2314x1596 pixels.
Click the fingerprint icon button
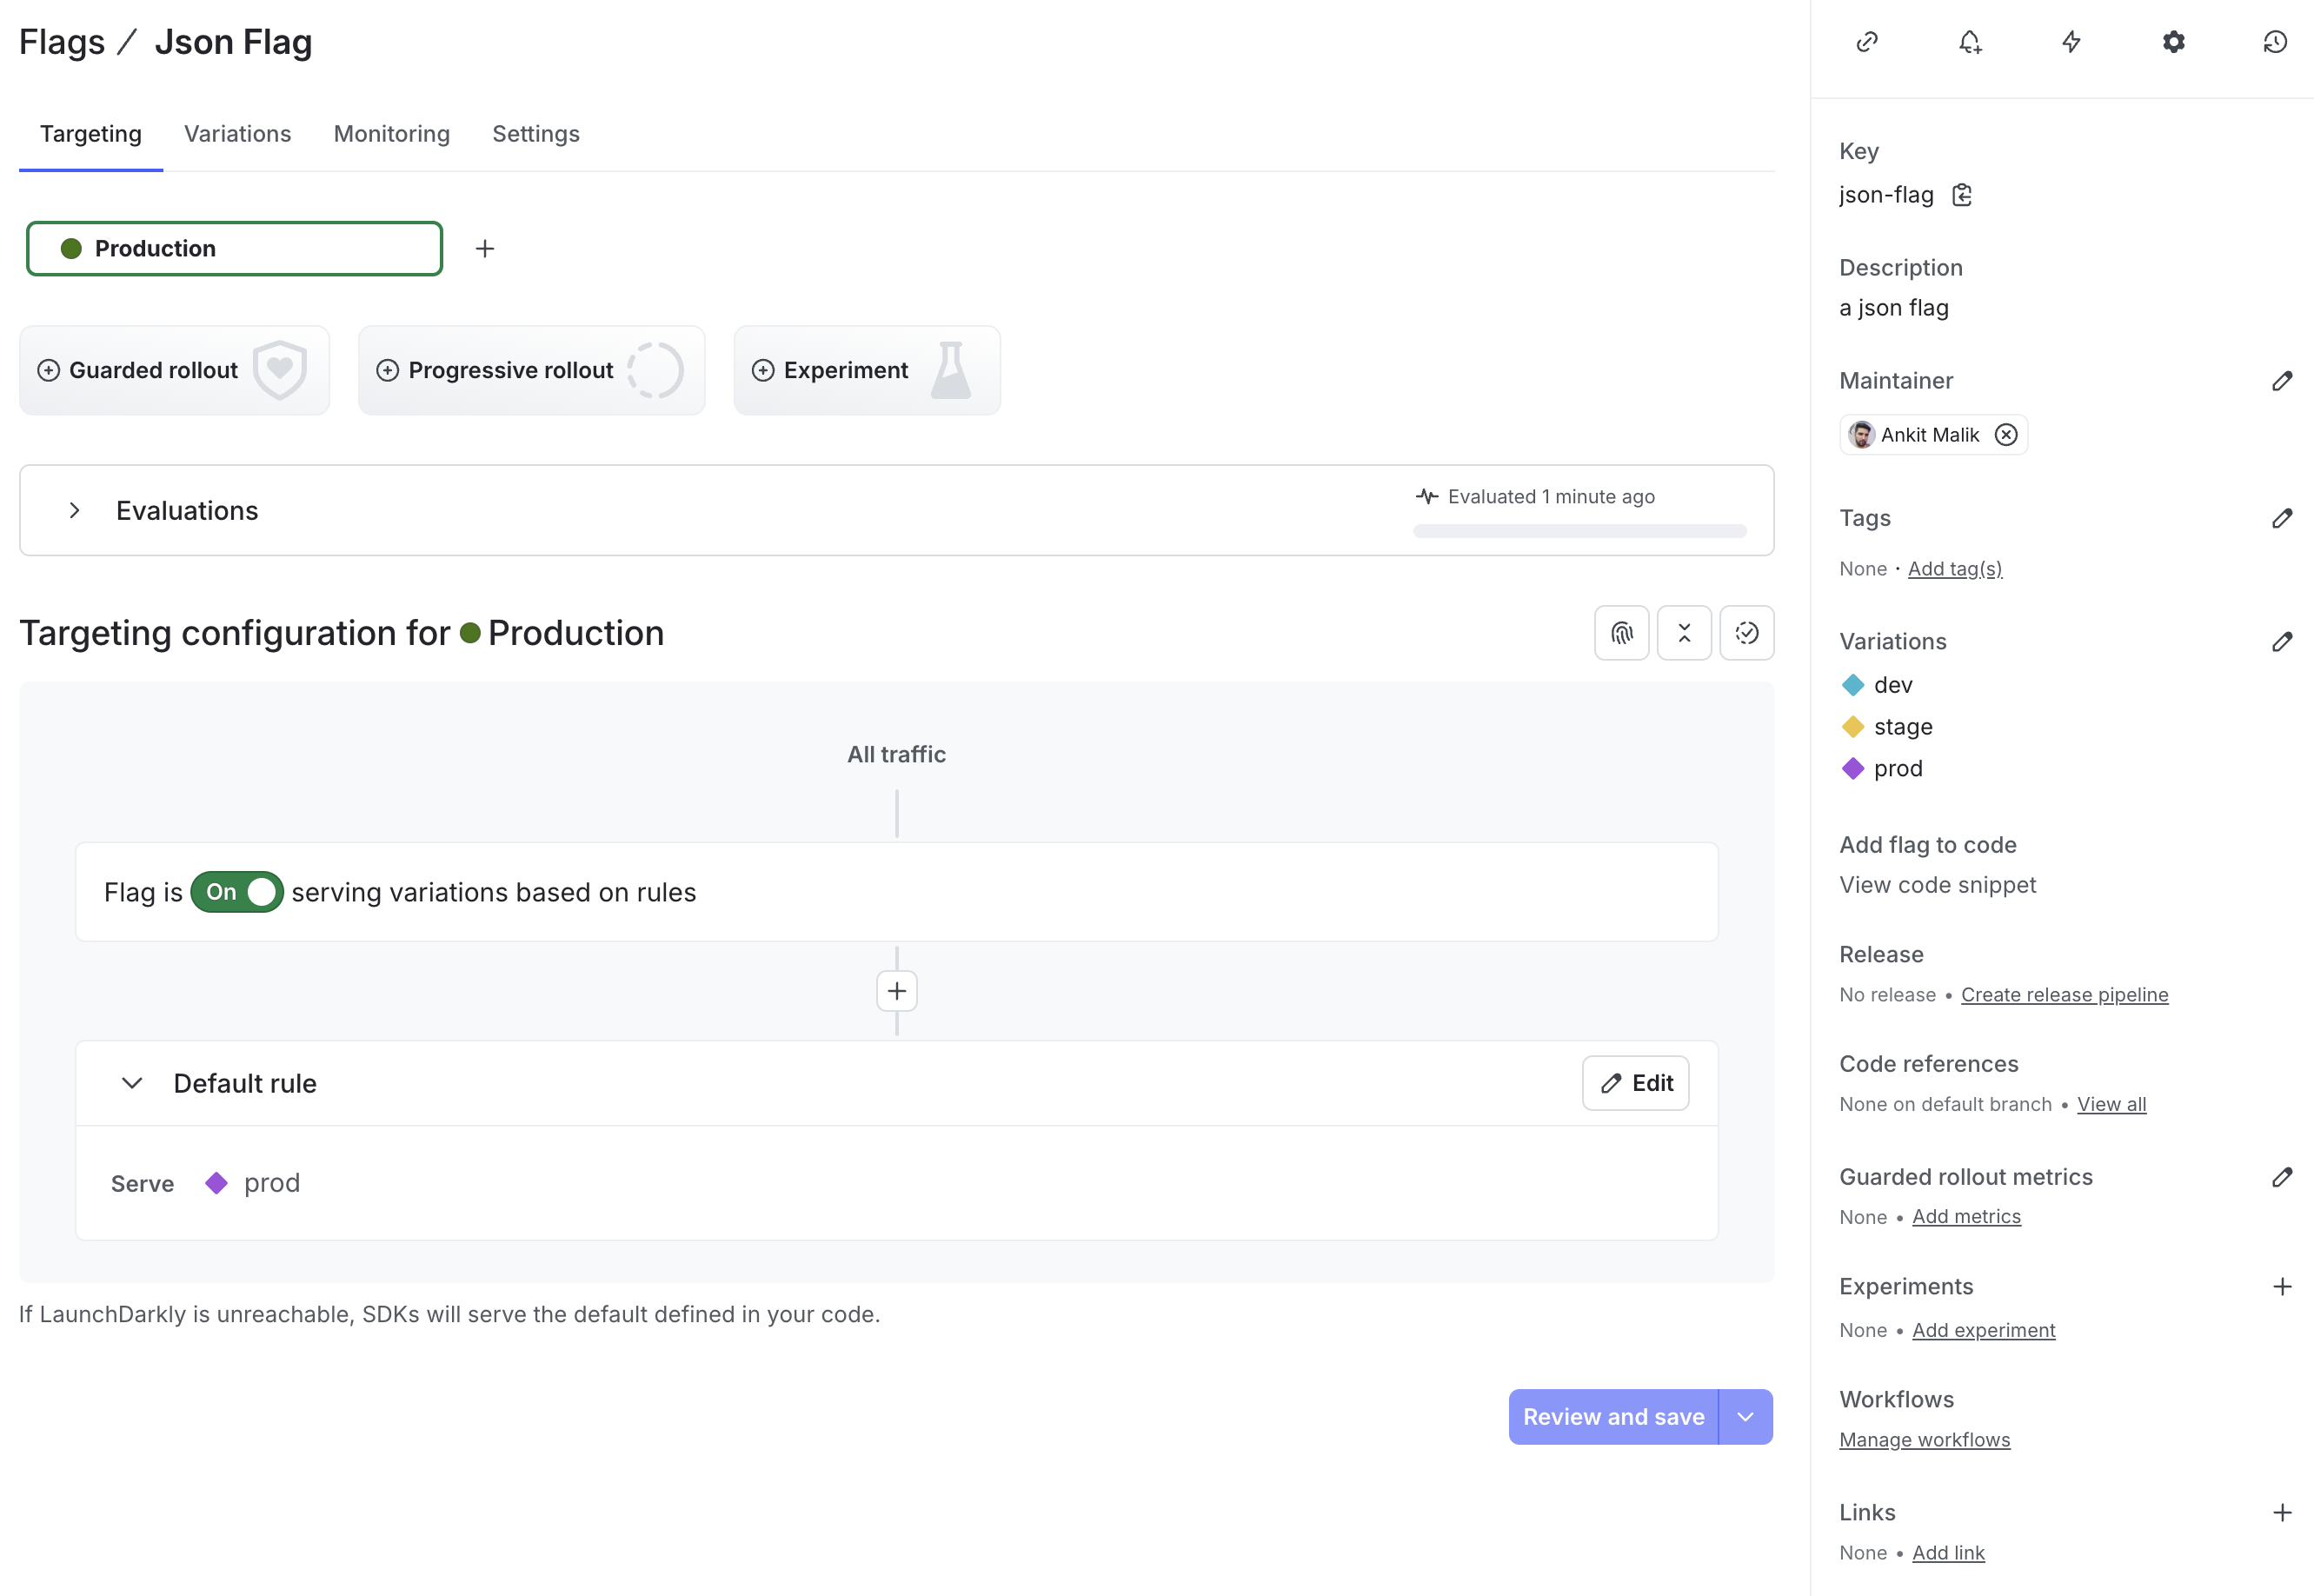tap(1622, 633)
